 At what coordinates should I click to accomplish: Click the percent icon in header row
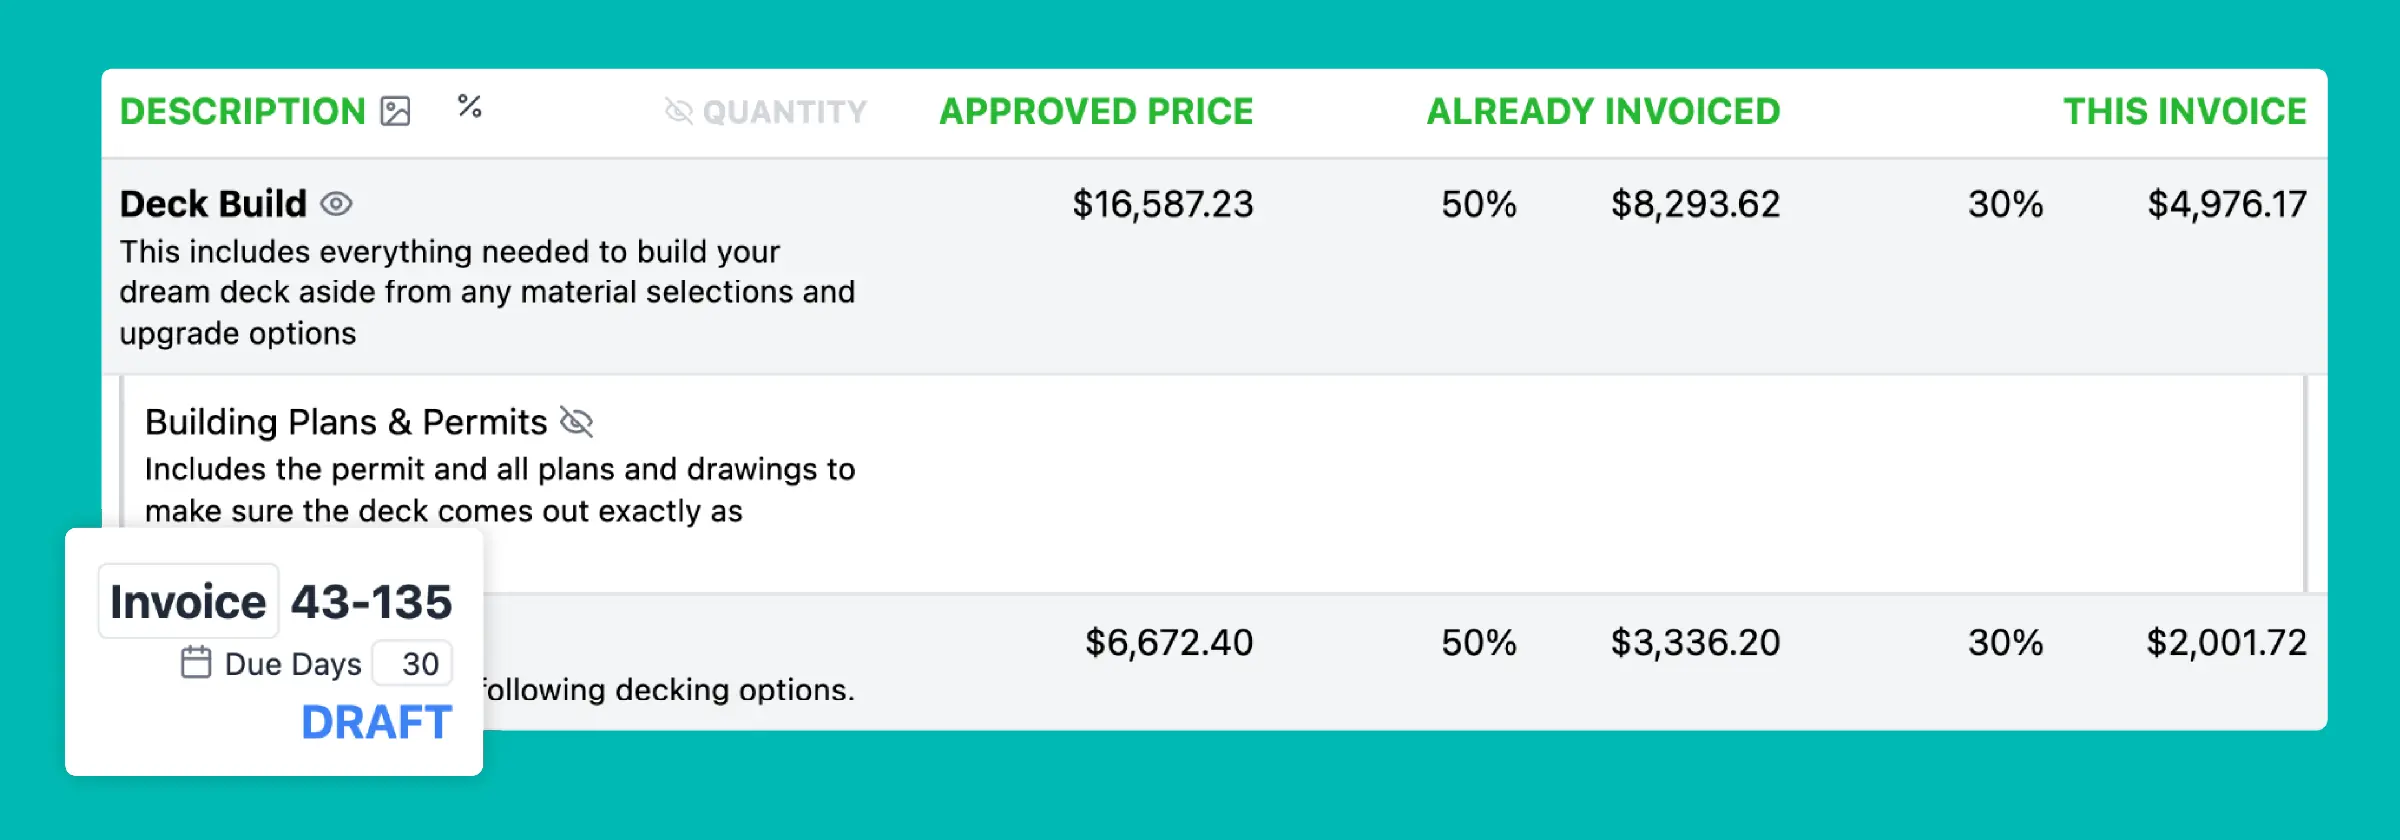[469, 106]
